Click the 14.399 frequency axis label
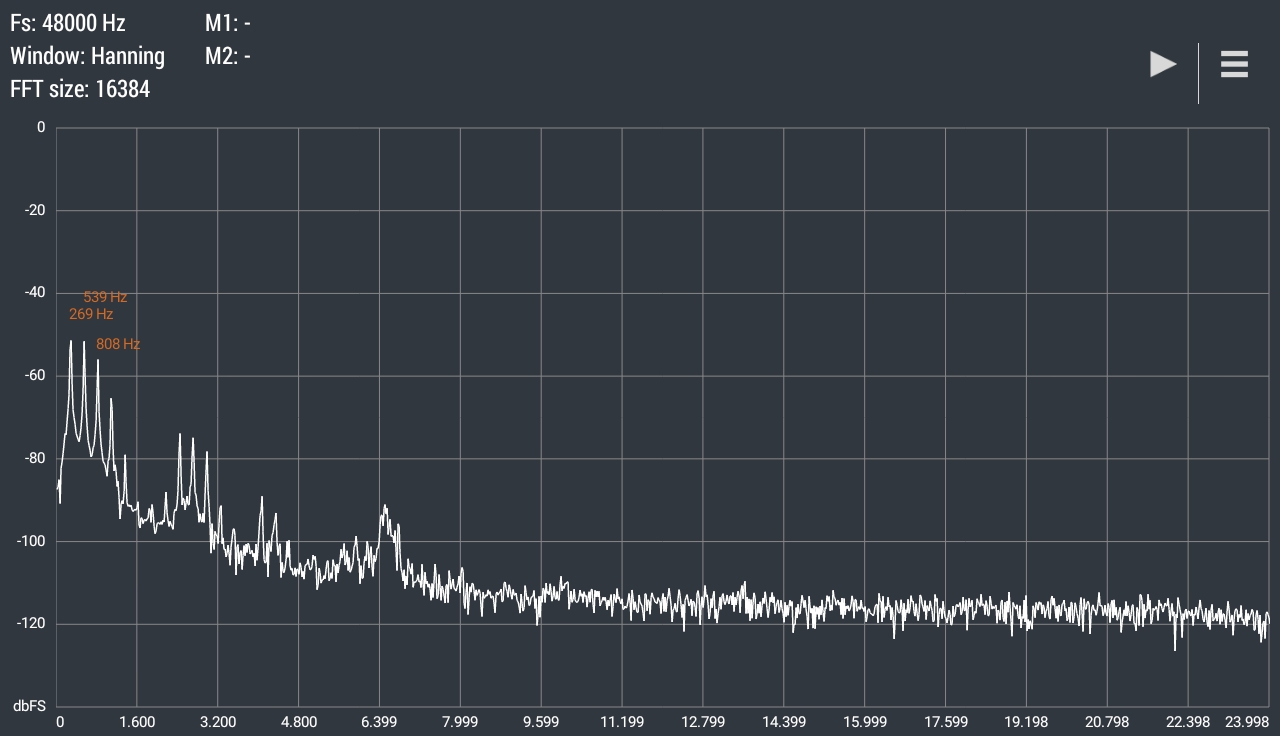This screenshot has height=736, width=1280. click(784, 722)
